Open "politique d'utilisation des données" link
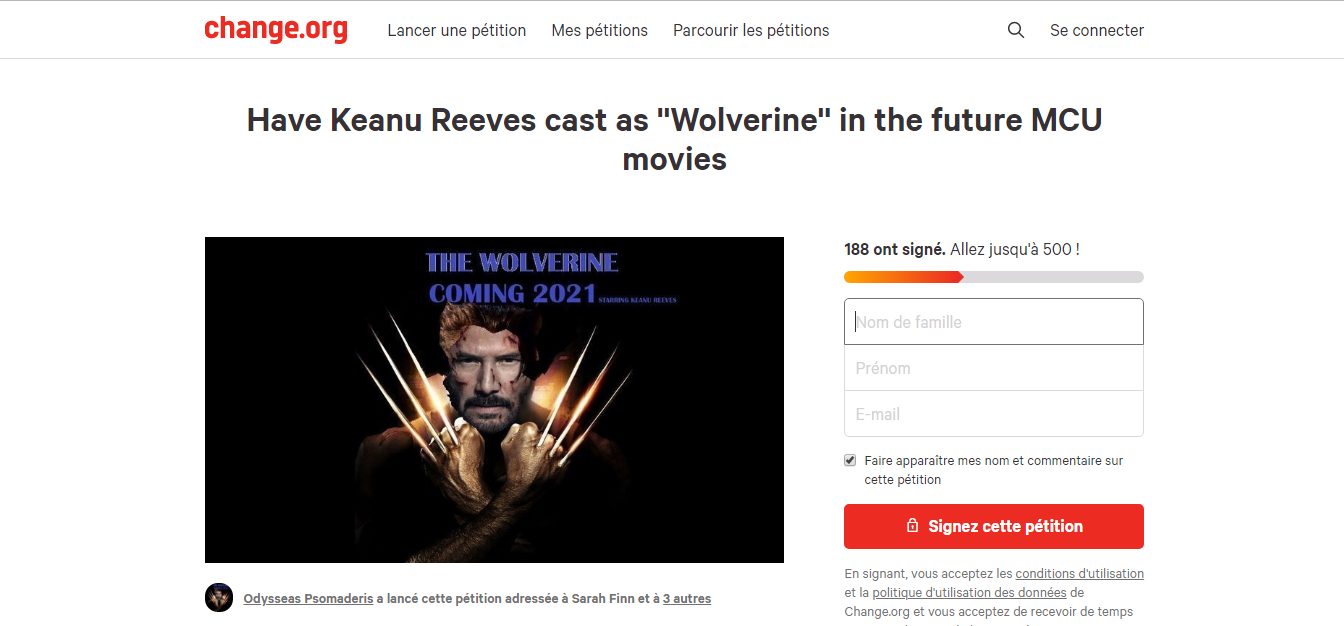 tap(969, 593)
